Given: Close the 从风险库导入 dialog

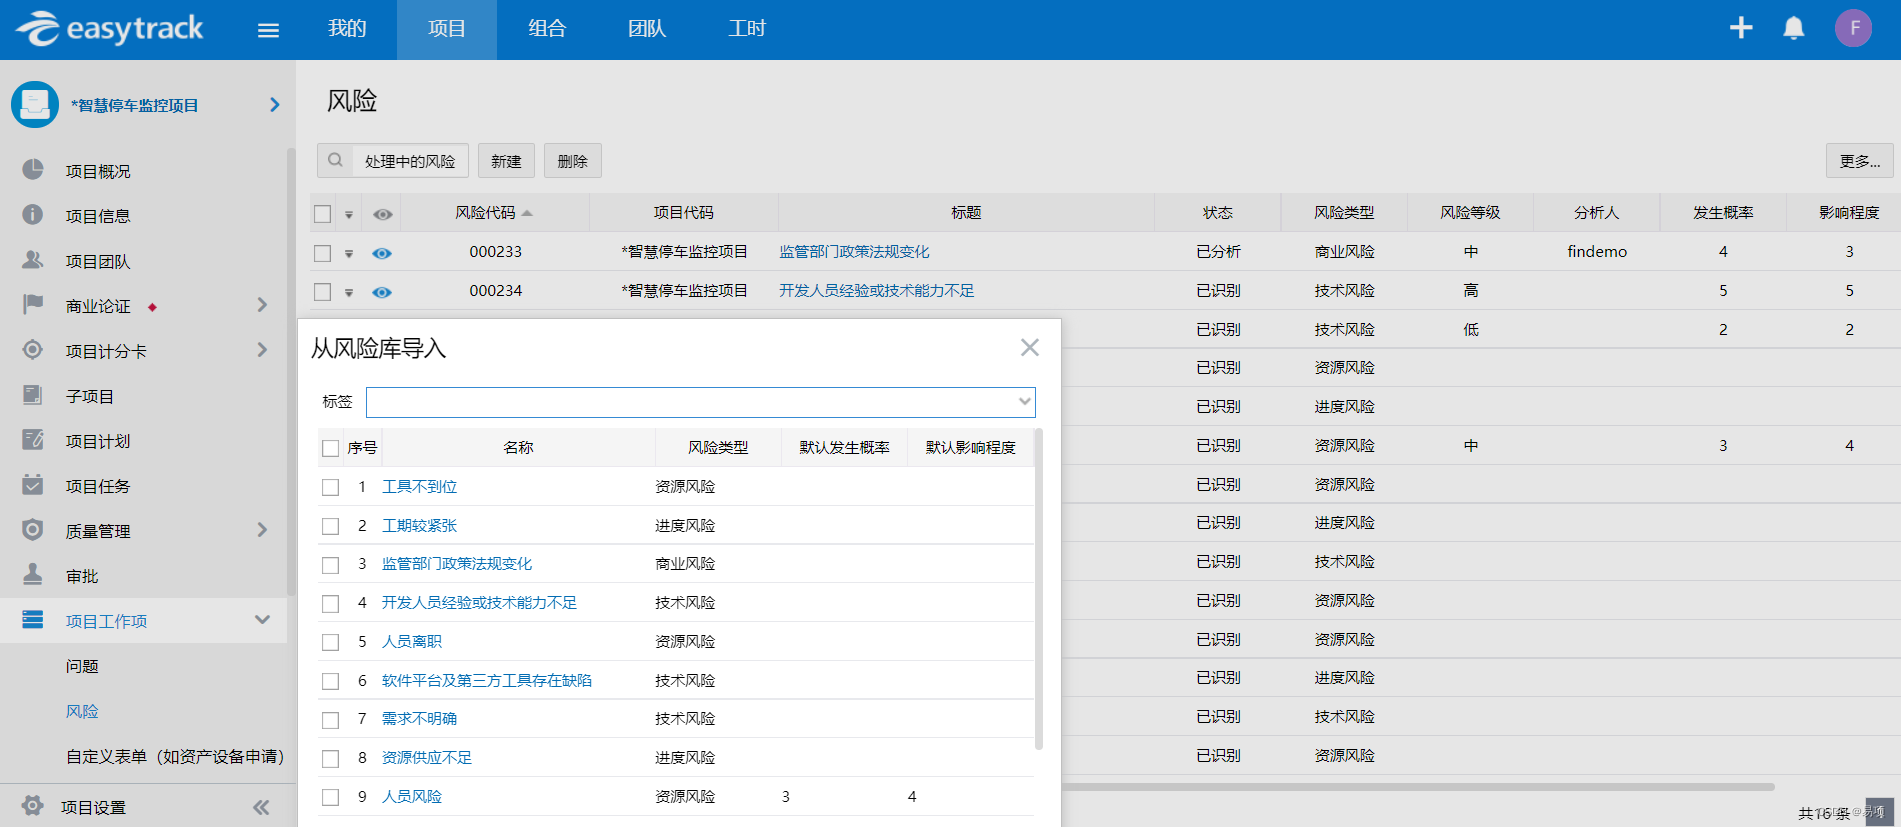Looking at the screenshot, I should pos(1030,347).
